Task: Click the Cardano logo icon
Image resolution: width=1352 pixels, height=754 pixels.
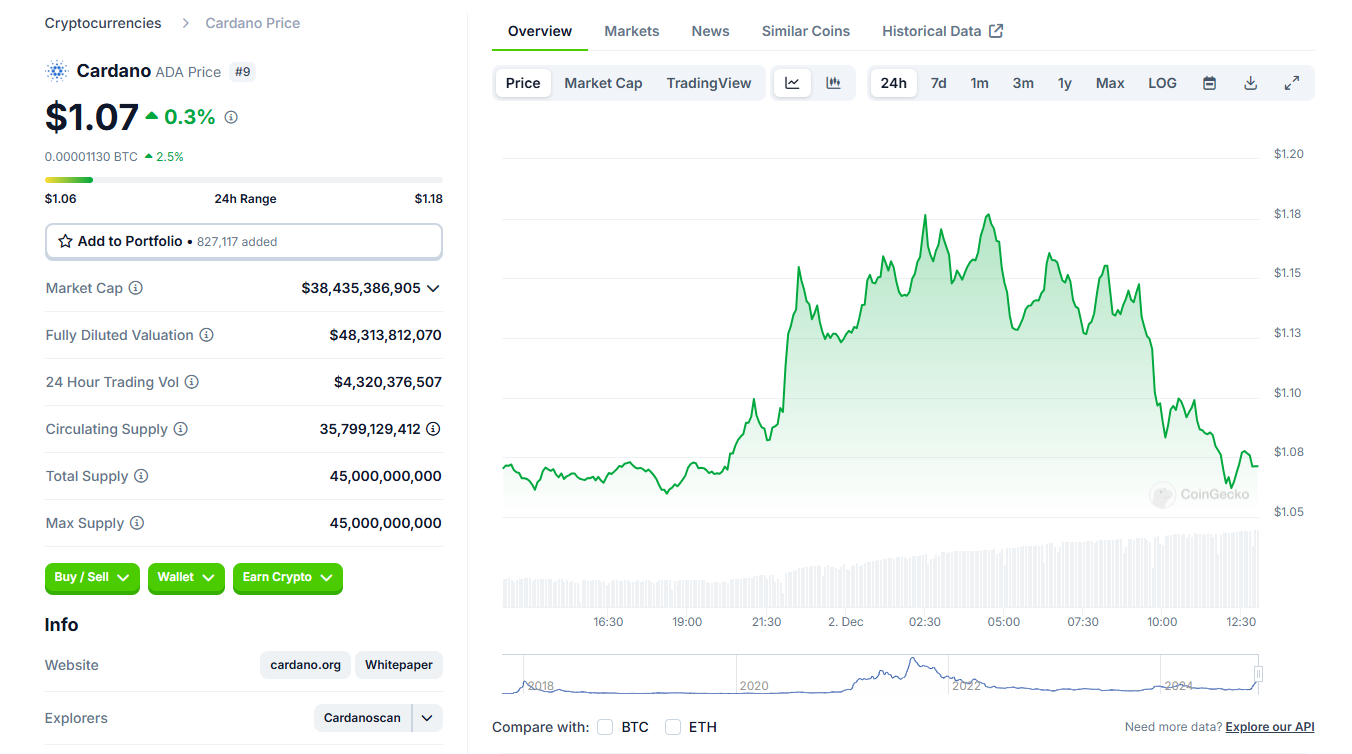Action: 57,71
